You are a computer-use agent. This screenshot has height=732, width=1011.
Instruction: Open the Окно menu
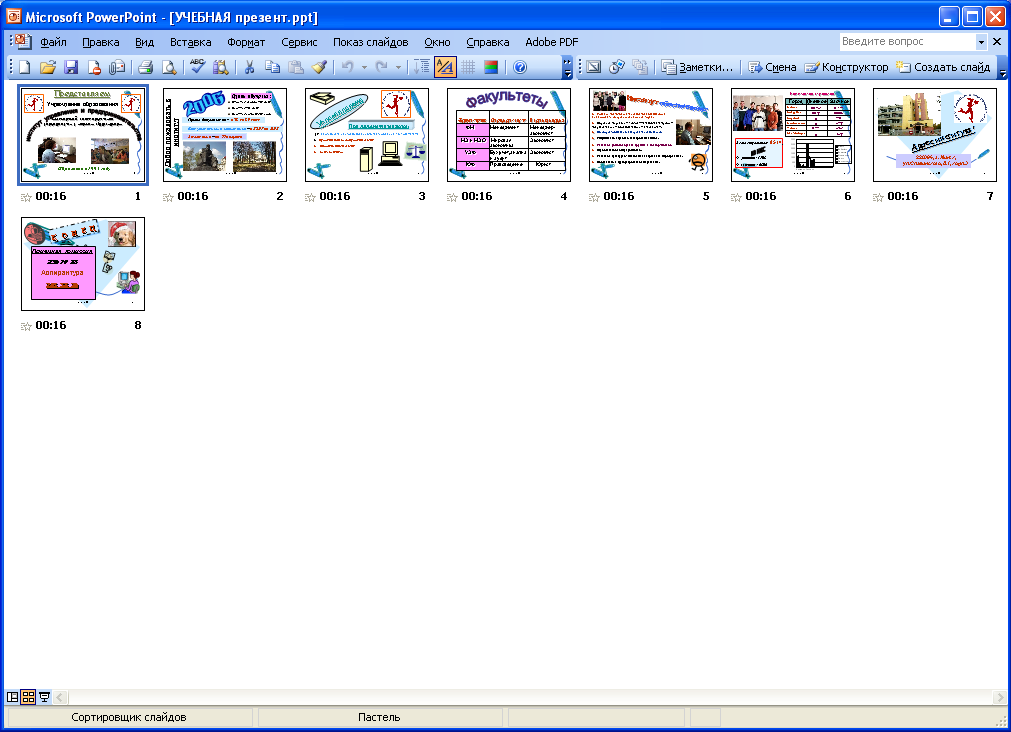pyautogui.click(x=437, y=42)
